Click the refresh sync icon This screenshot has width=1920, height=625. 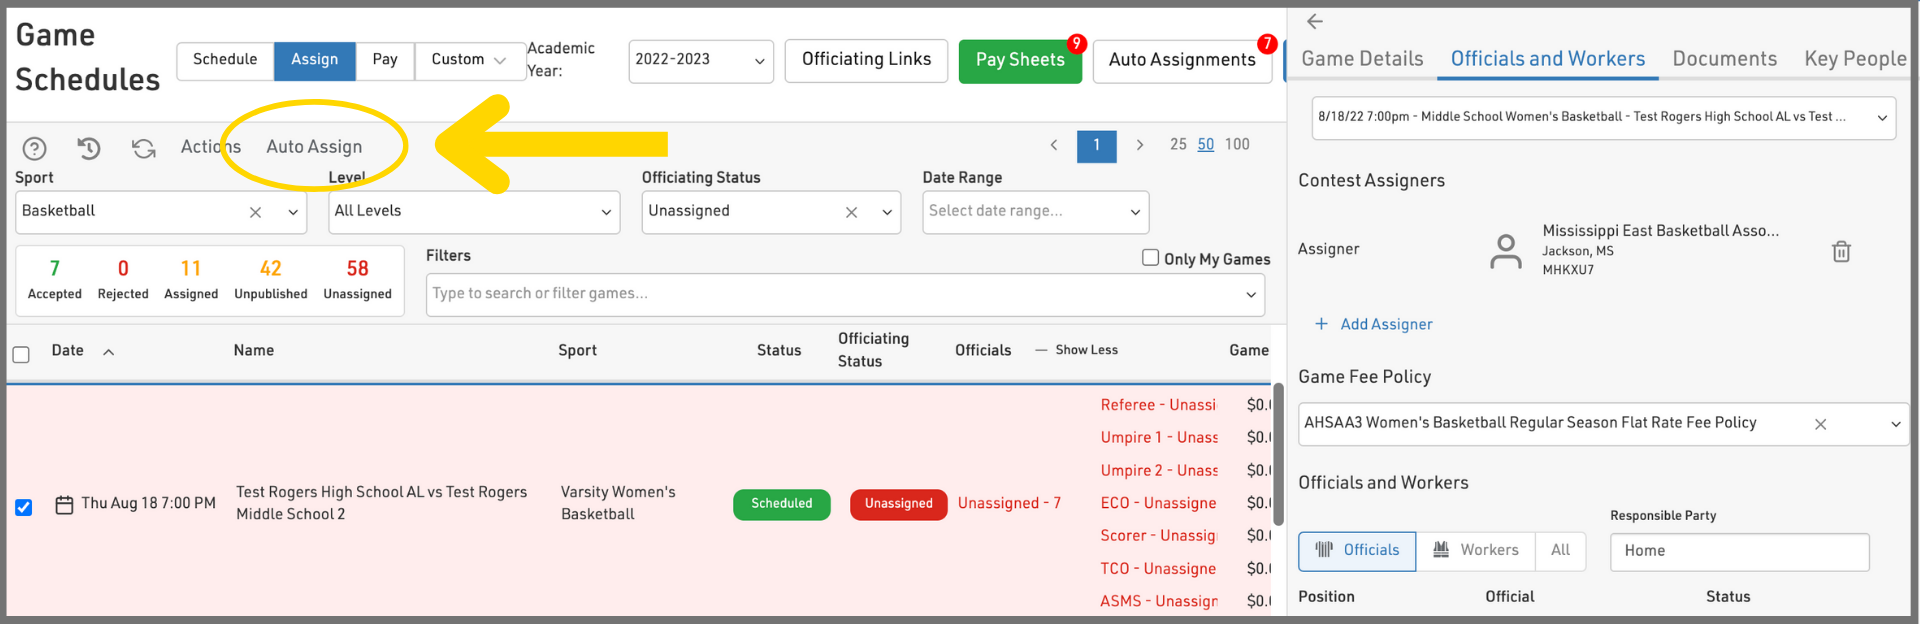click(x=144, y=148)
